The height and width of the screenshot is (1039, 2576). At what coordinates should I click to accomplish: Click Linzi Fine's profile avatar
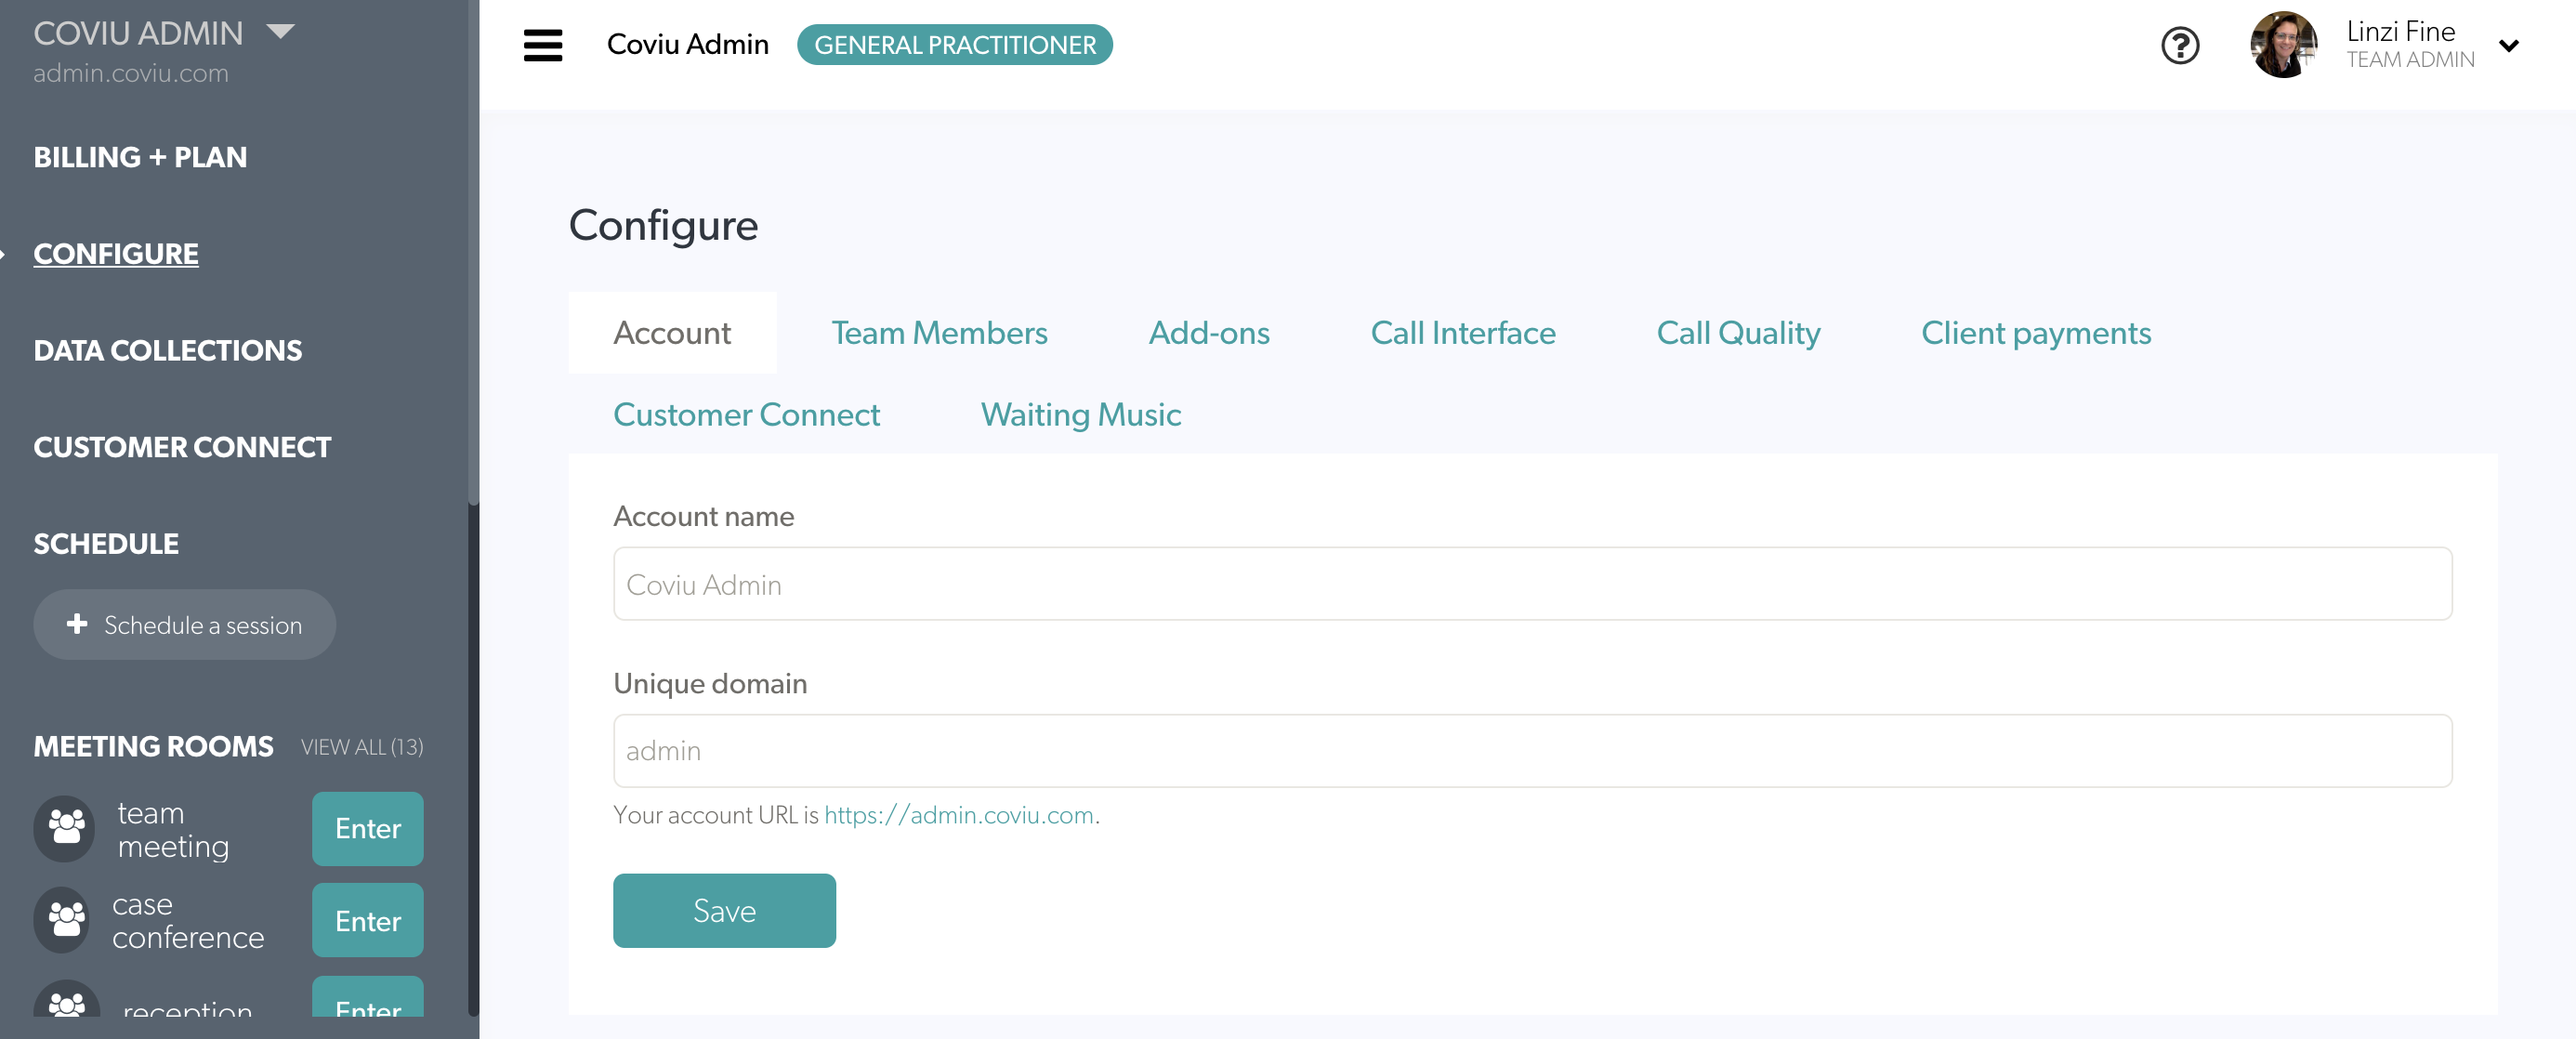(2283, 45)
